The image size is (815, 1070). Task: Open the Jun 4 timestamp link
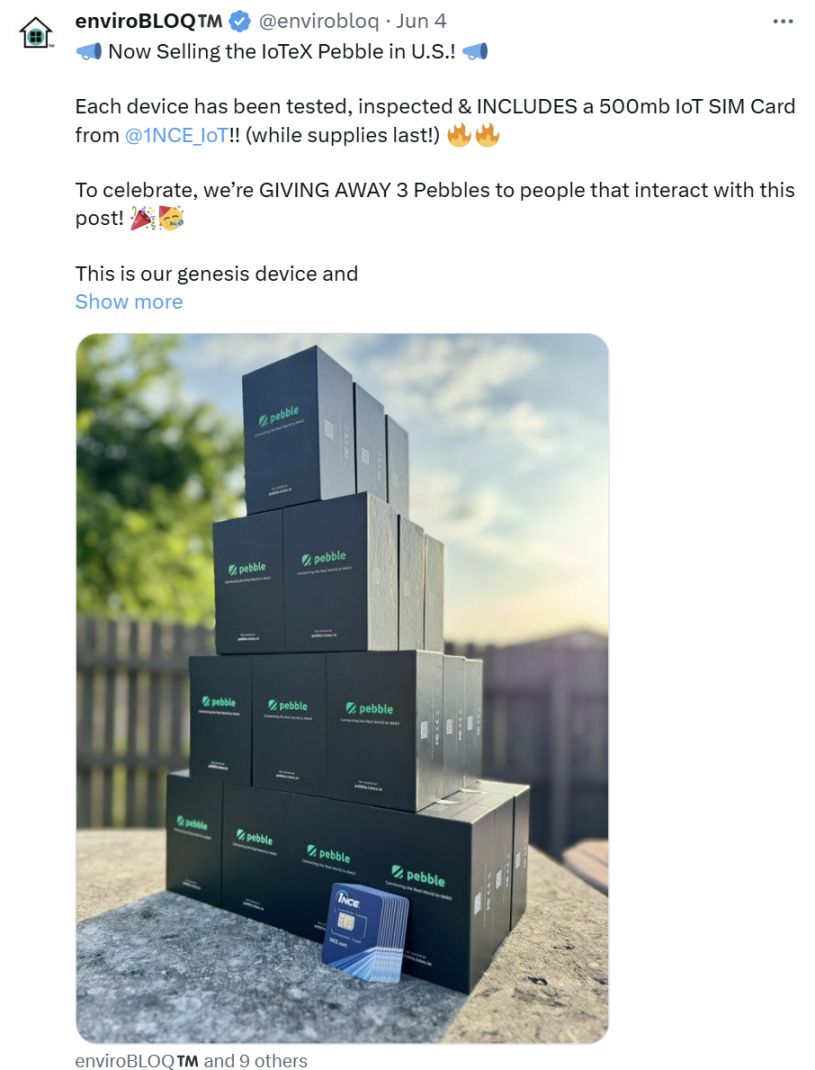(x=421, y=21)
